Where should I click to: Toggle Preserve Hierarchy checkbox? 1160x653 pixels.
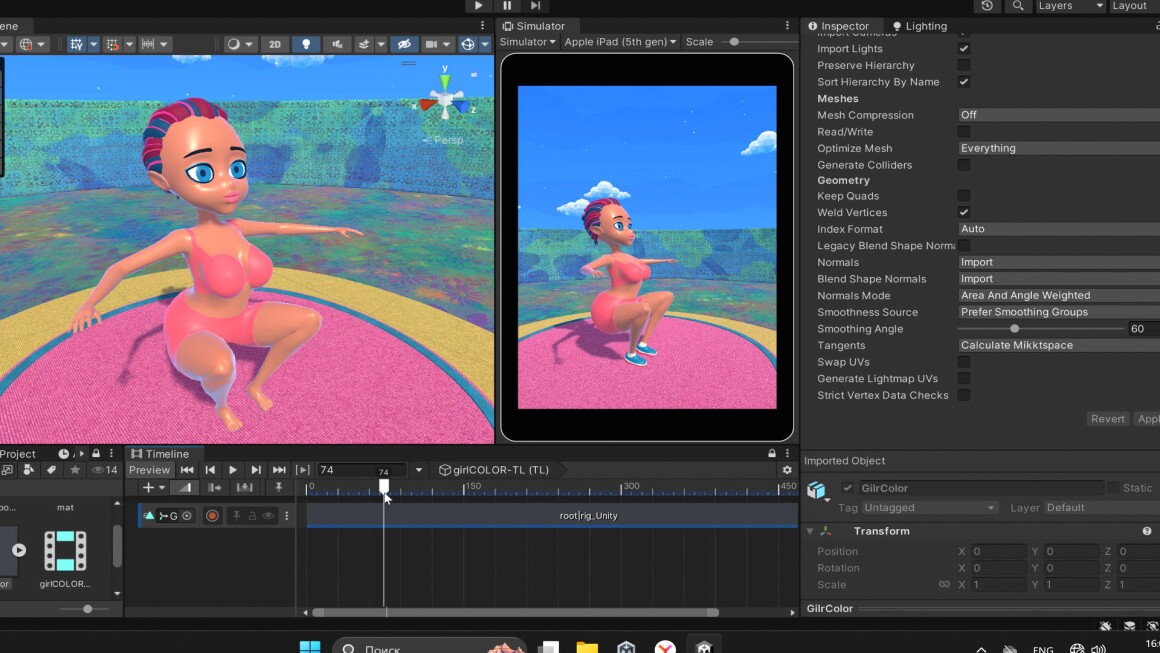click(x=963, y=65)
